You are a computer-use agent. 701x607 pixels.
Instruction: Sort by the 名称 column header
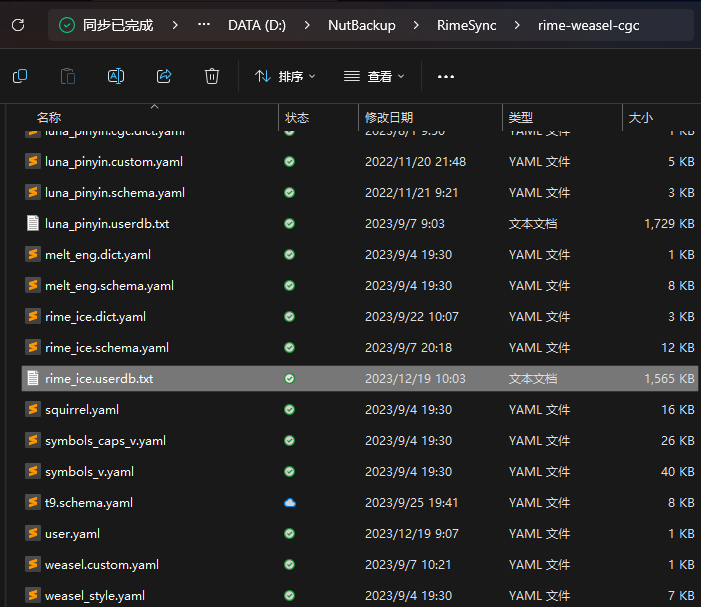pos(49,118)
